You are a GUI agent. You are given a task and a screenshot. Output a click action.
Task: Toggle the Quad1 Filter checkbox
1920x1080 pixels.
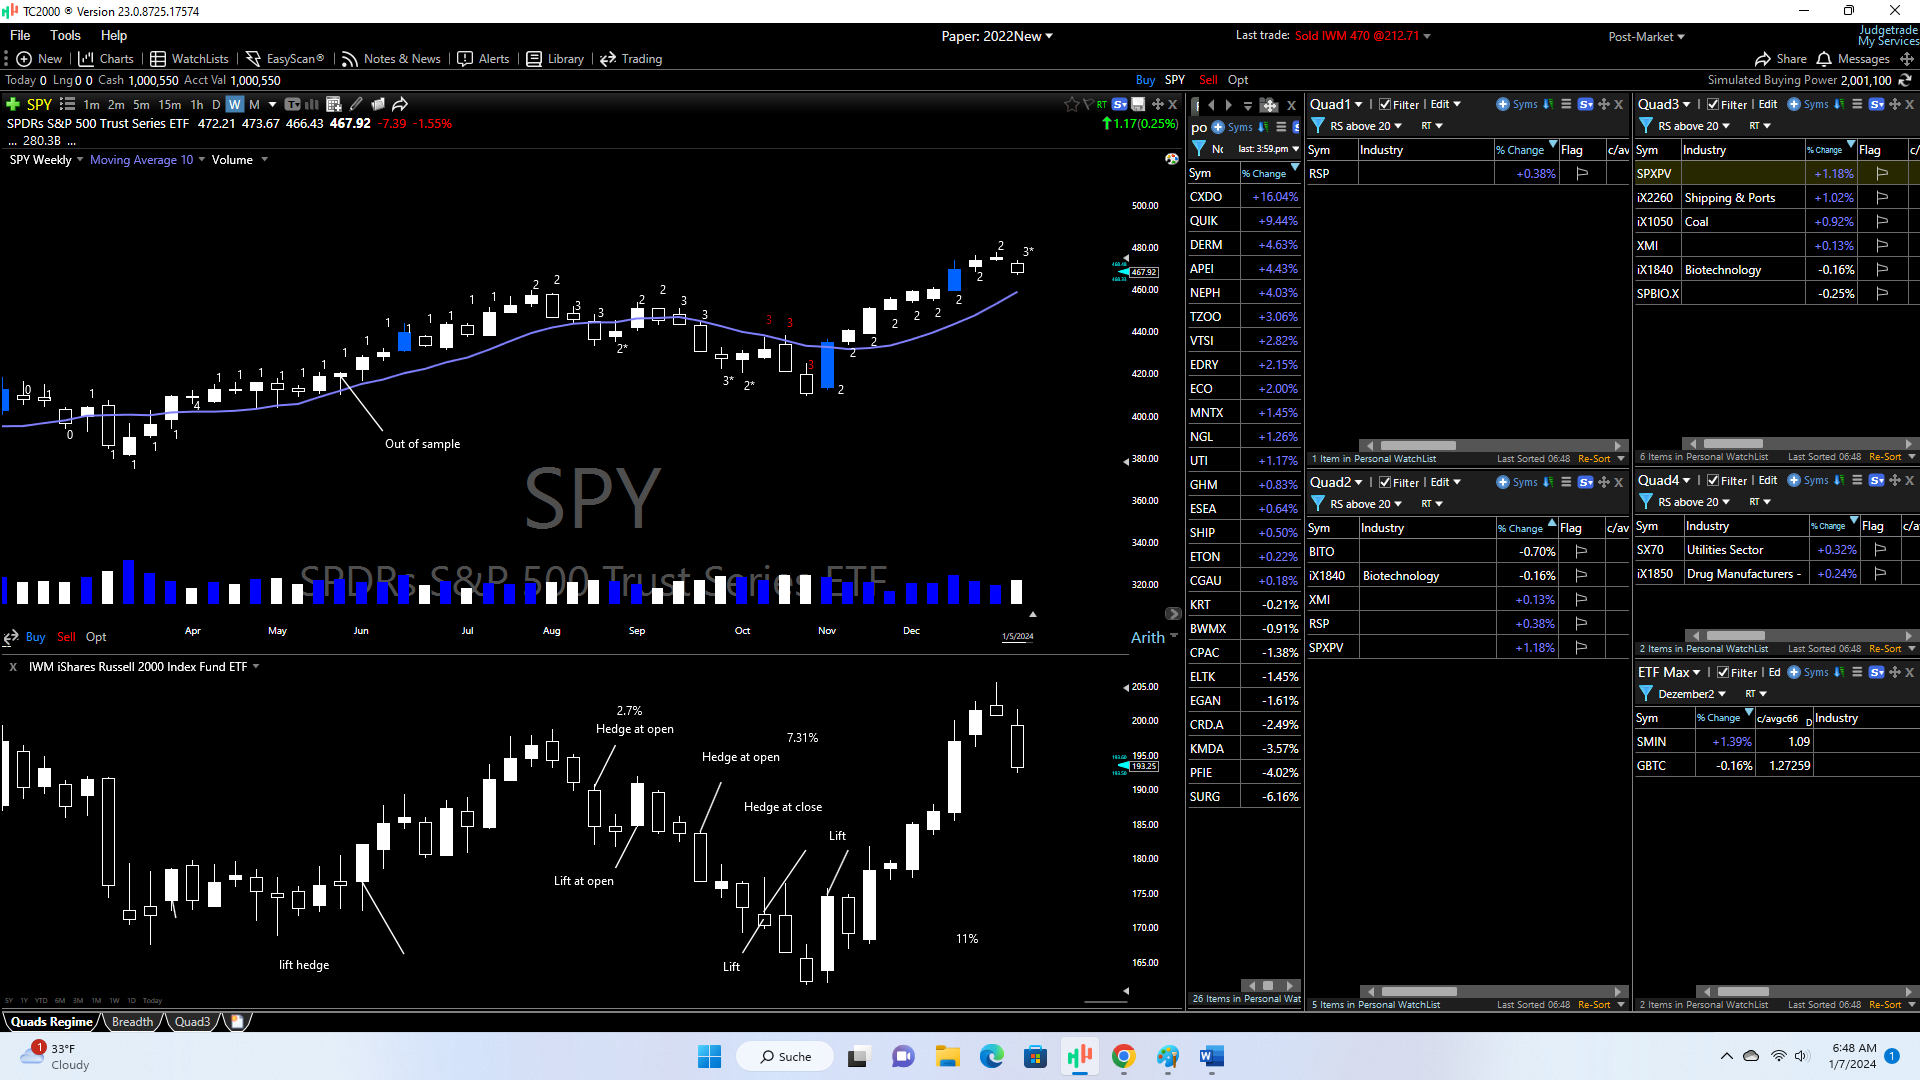tap(1385, 104)
